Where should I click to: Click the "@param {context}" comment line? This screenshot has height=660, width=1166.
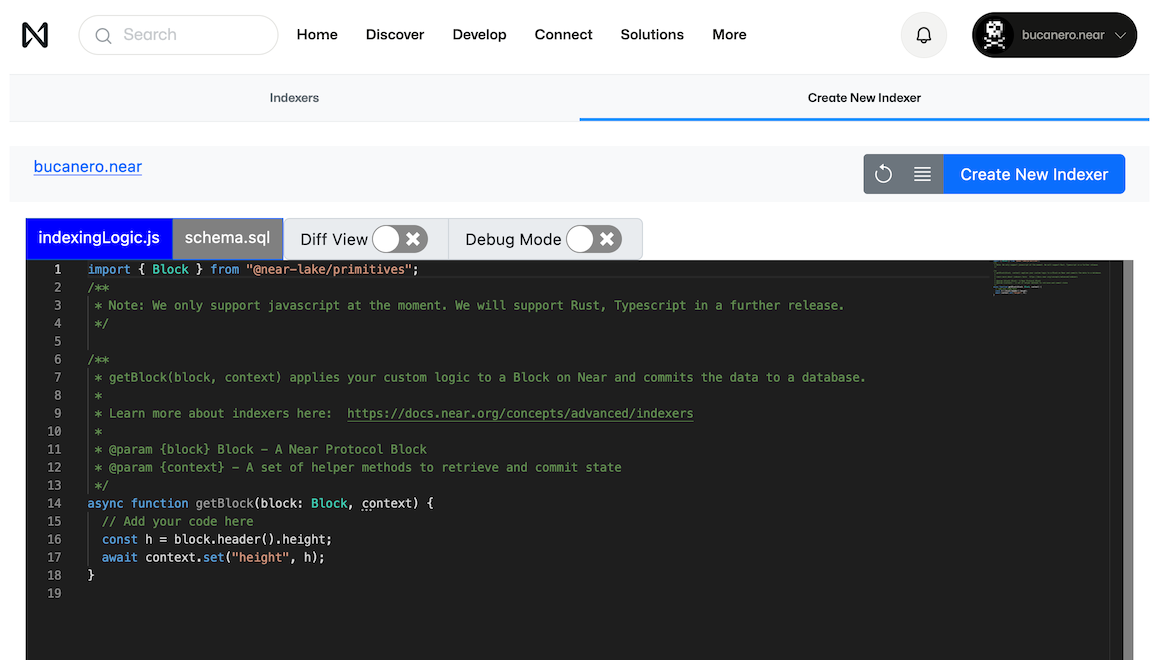point(358,468)
